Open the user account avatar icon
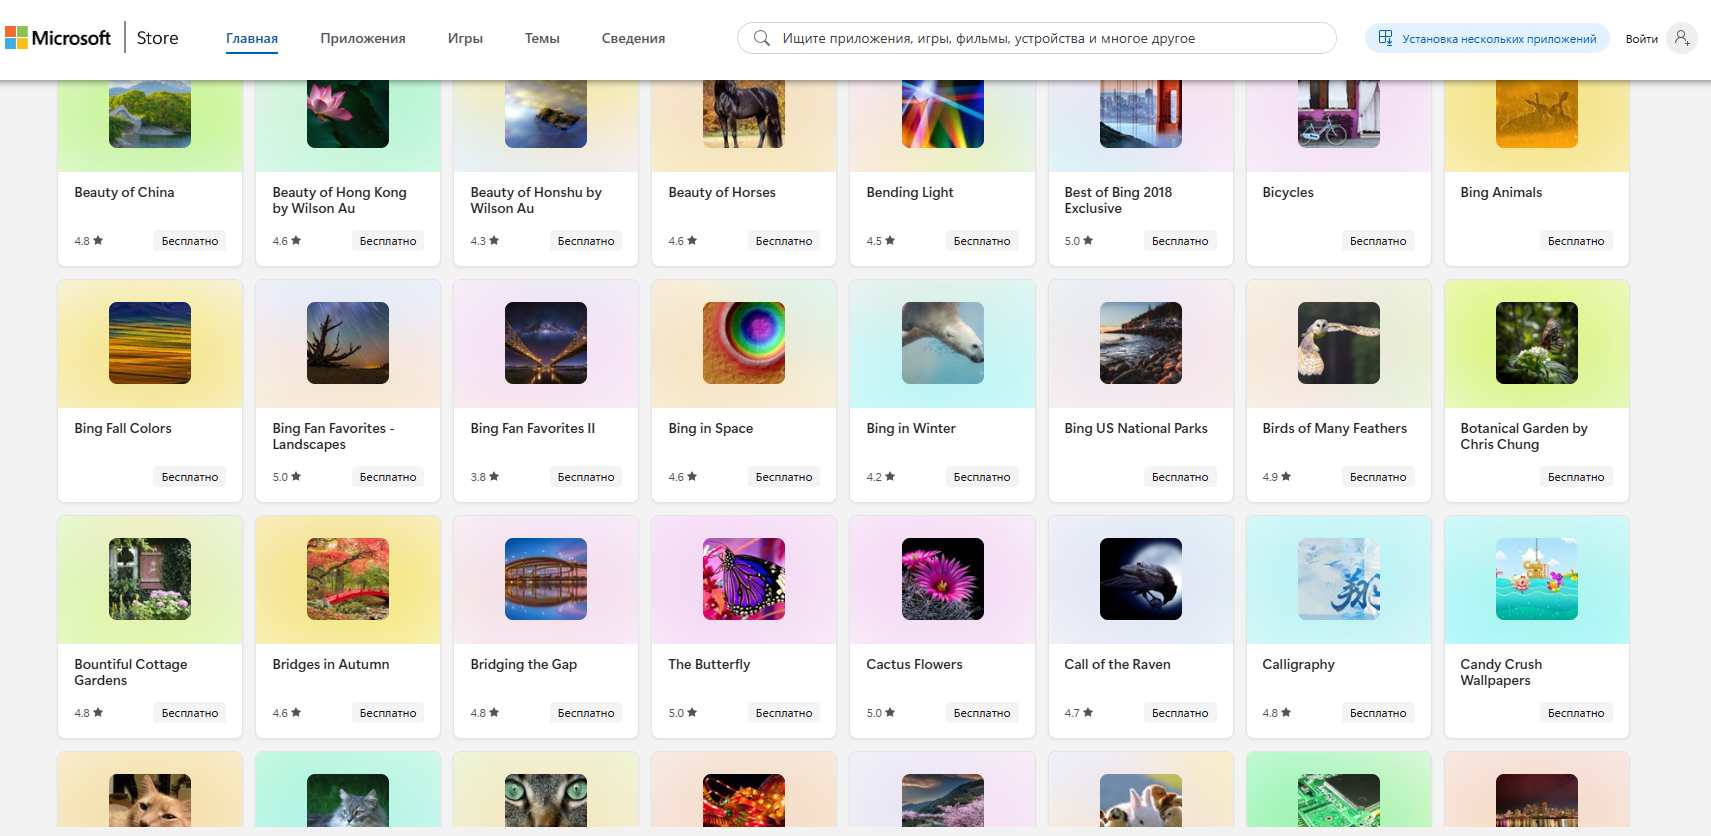Screen dimensions: 1711x836 1682,38
